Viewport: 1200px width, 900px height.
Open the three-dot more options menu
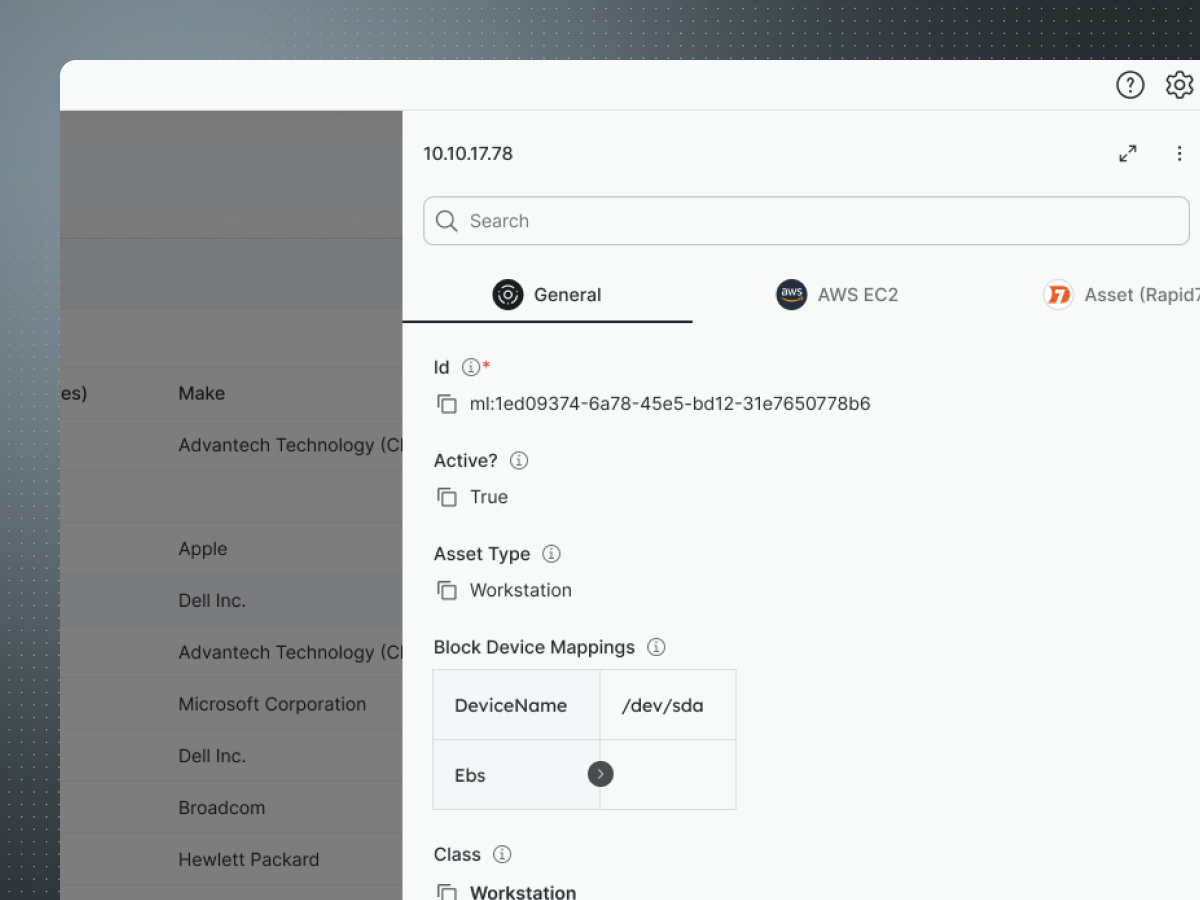coord(1180,154)
